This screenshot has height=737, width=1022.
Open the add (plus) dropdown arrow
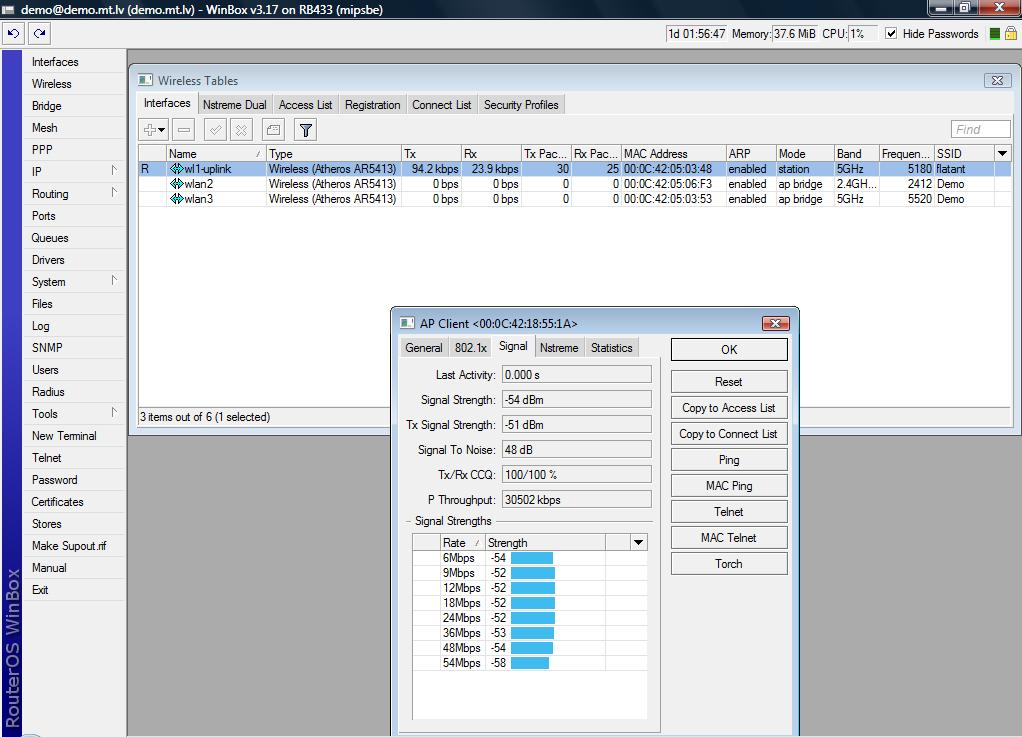(x=161, y=130)
